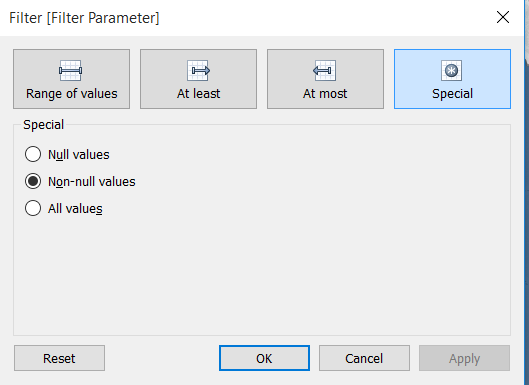Click the At least right-arrow icon
Viewport: 529px width, 385px height.
[198, 71]
